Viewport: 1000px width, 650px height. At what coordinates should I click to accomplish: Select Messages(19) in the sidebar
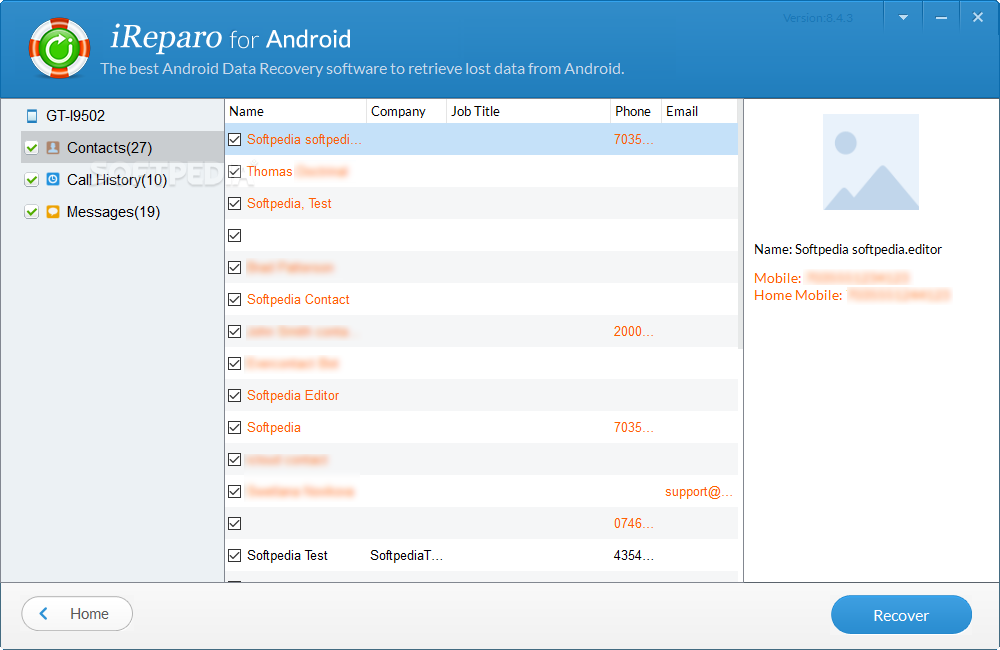point(113,212)
